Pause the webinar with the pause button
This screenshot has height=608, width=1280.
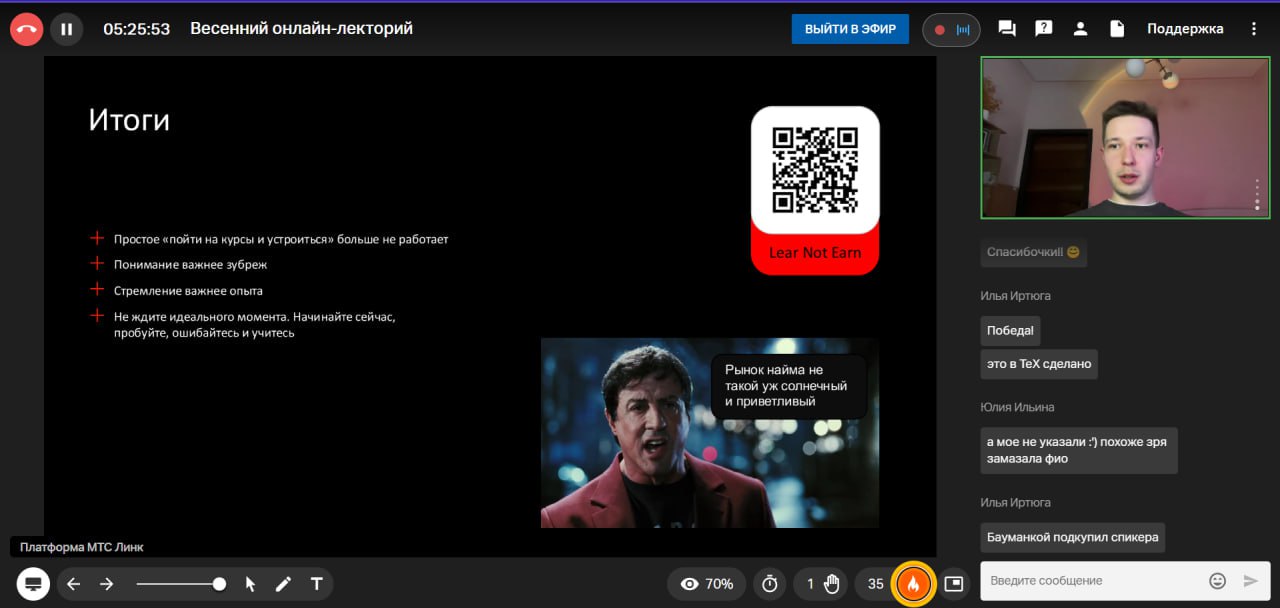point(67,29)
